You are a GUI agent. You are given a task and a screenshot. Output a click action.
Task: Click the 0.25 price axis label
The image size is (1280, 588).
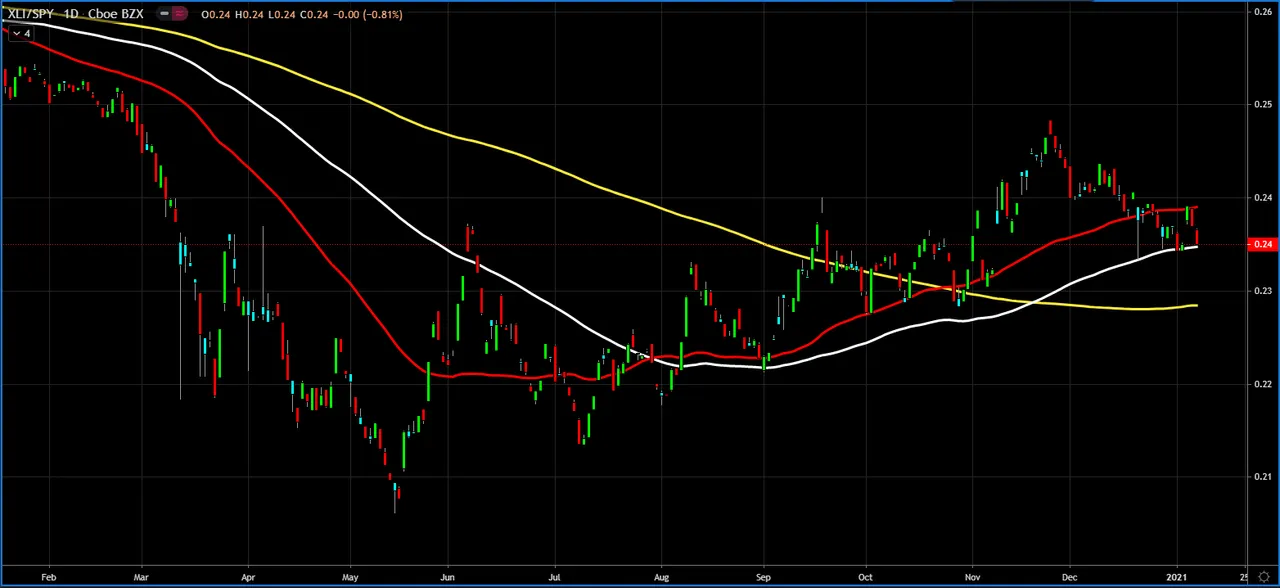click(x=1263, y=105)
